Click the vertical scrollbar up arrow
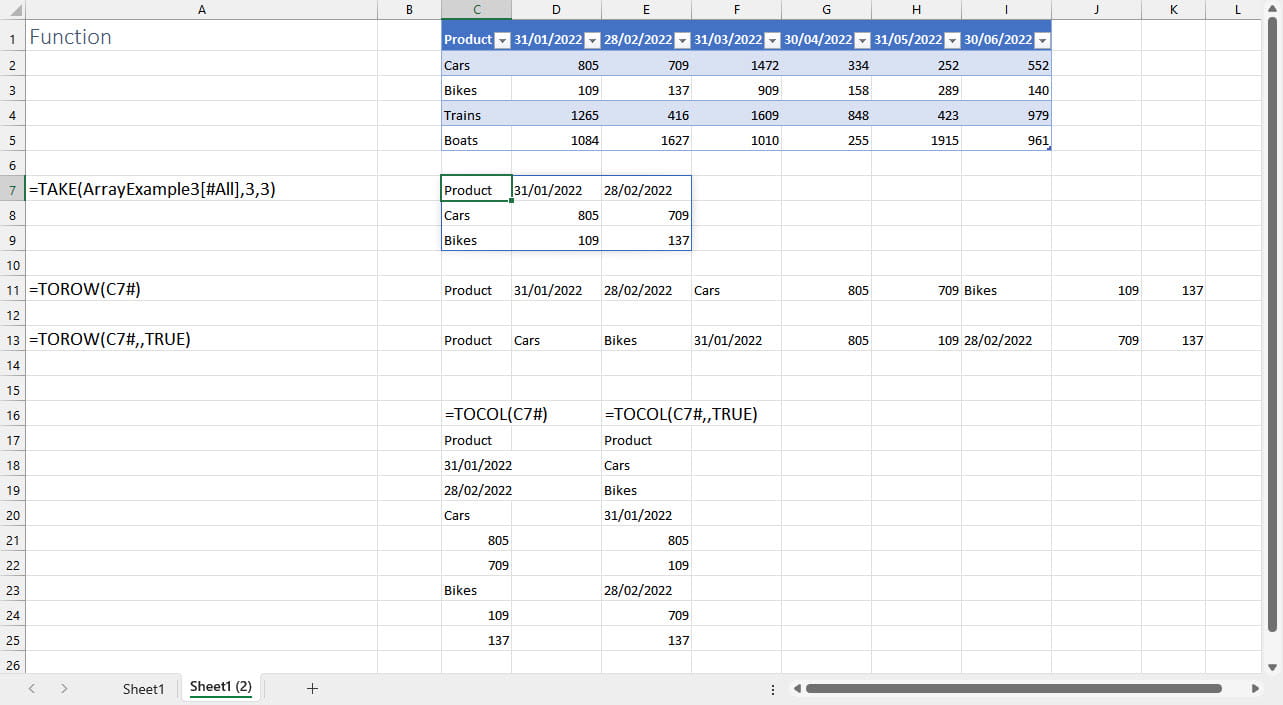 pyautogui.click(x=1272, y=8)
